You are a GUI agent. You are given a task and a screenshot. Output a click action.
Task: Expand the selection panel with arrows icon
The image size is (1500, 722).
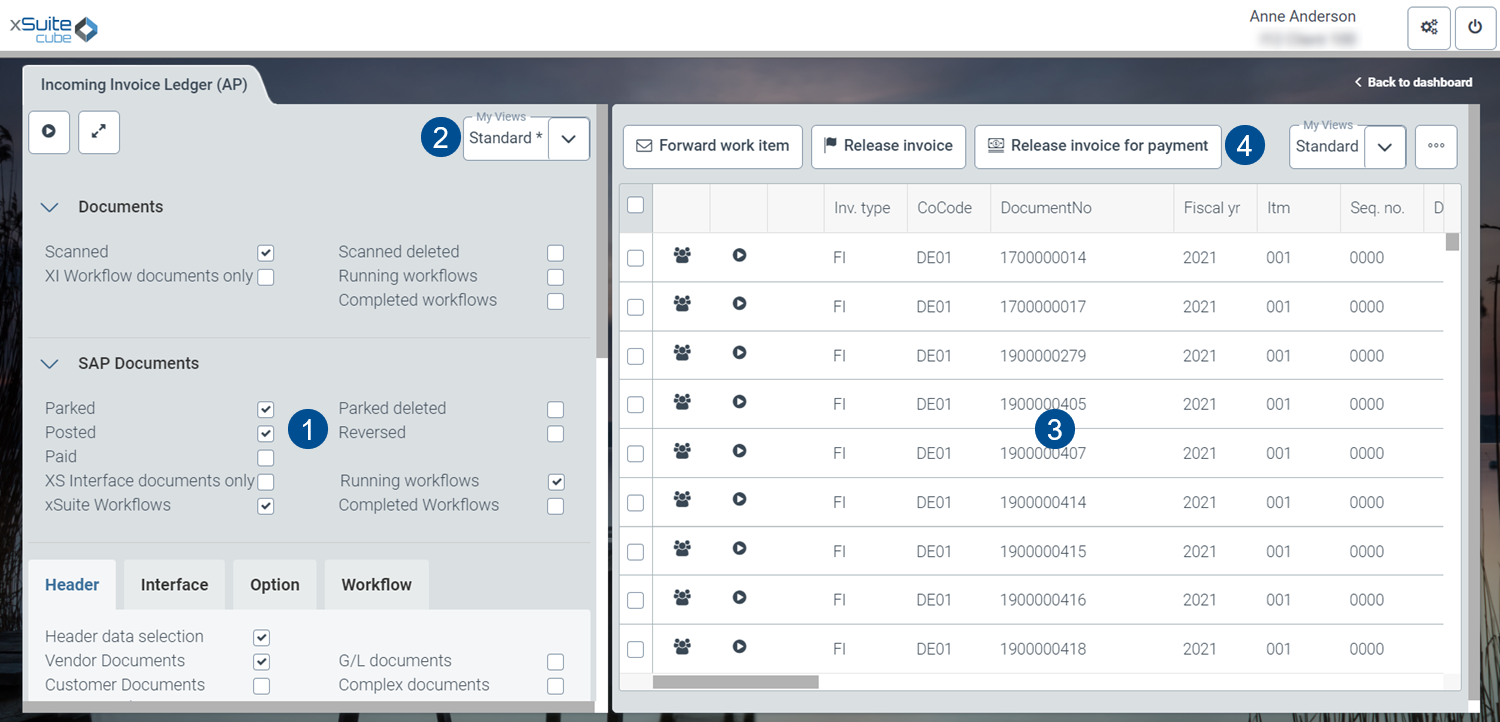pos(99,132)
